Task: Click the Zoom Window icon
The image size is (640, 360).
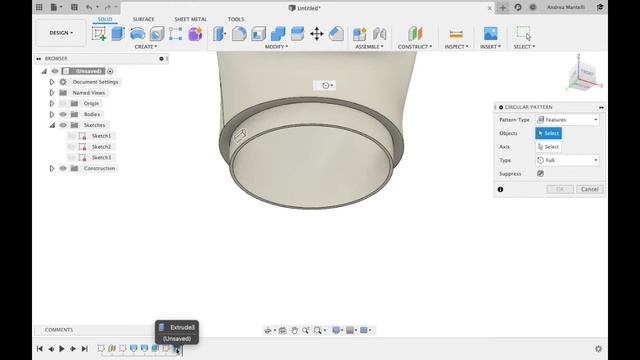Action: point(318,330)
